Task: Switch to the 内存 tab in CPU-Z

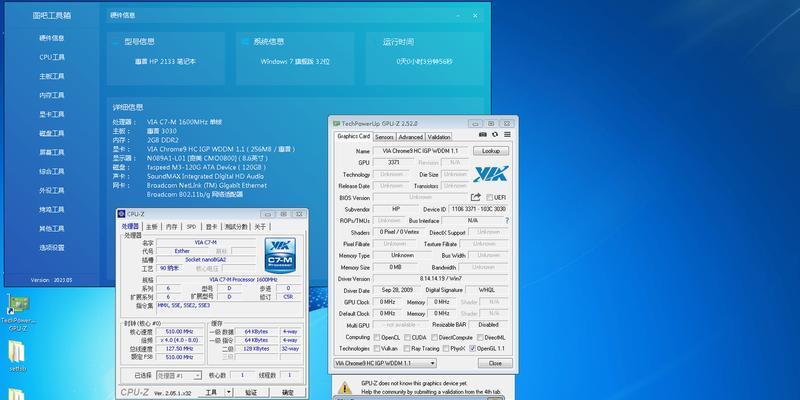Action: pyautogui.click(x=171, y=227)
